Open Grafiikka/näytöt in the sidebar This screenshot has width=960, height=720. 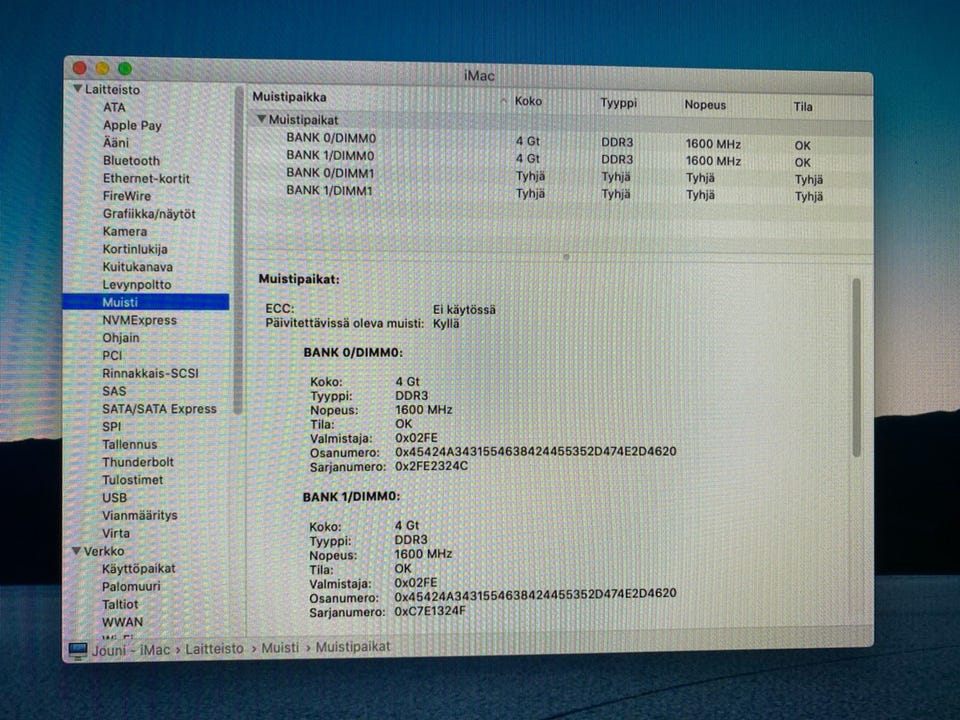click(x=149, y=214)
